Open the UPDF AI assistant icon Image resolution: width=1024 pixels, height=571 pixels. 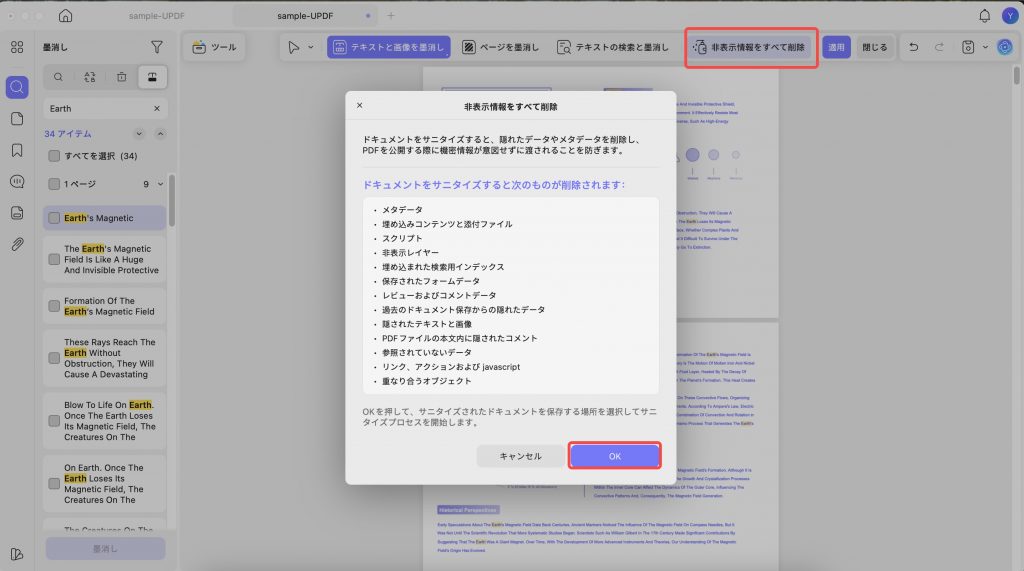(x=1004, y=47)
